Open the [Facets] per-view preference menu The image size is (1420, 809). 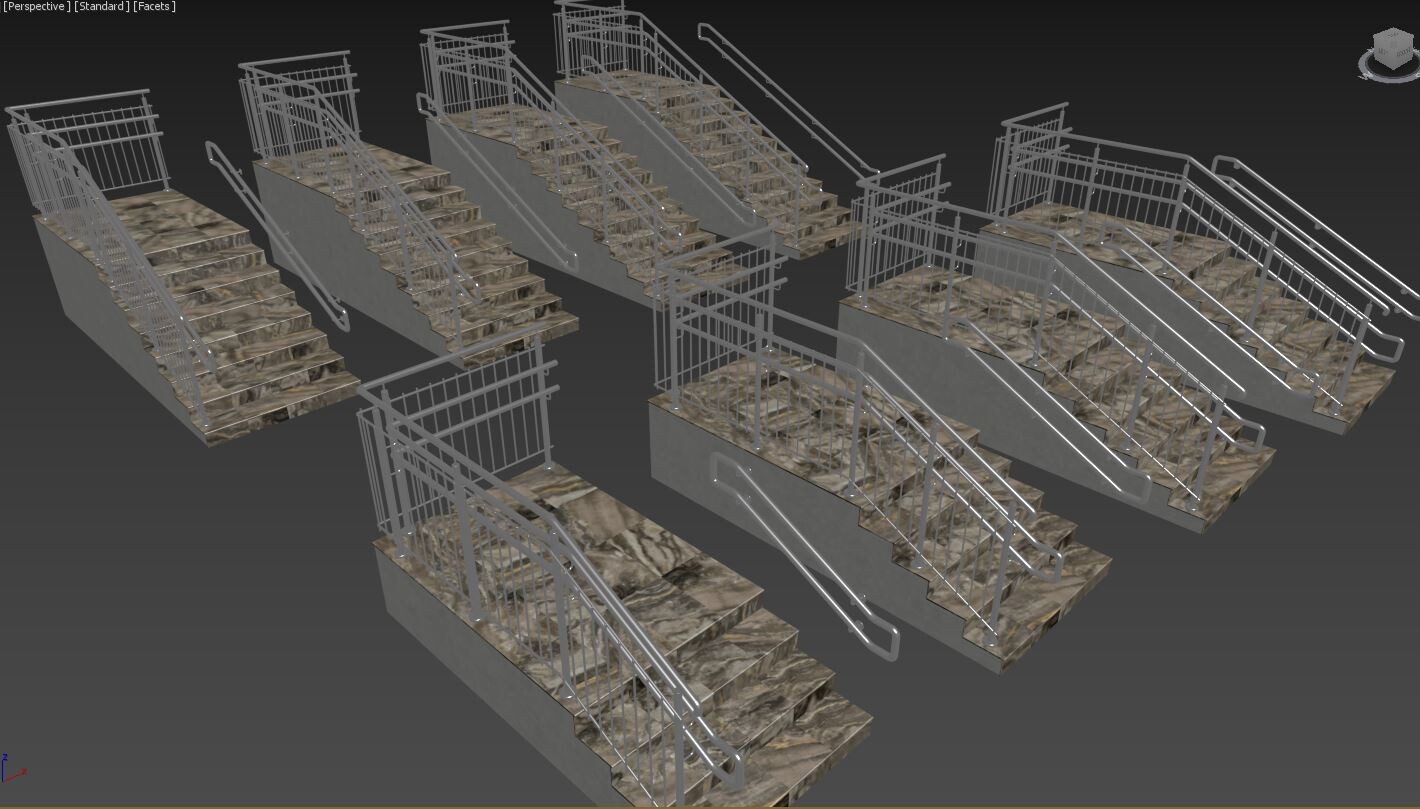pos(155,6)
